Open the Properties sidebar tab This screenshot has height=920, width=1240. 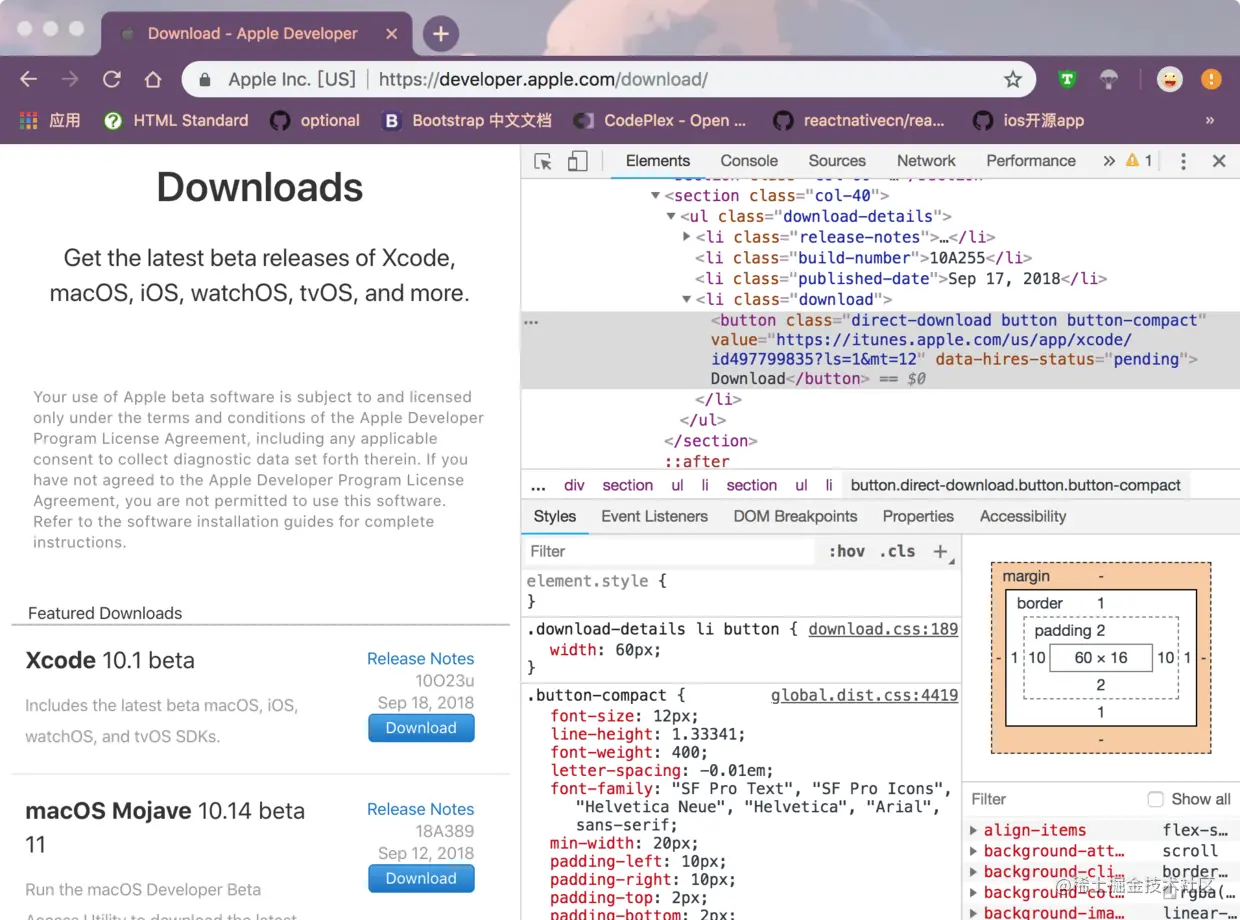[918, 517]
